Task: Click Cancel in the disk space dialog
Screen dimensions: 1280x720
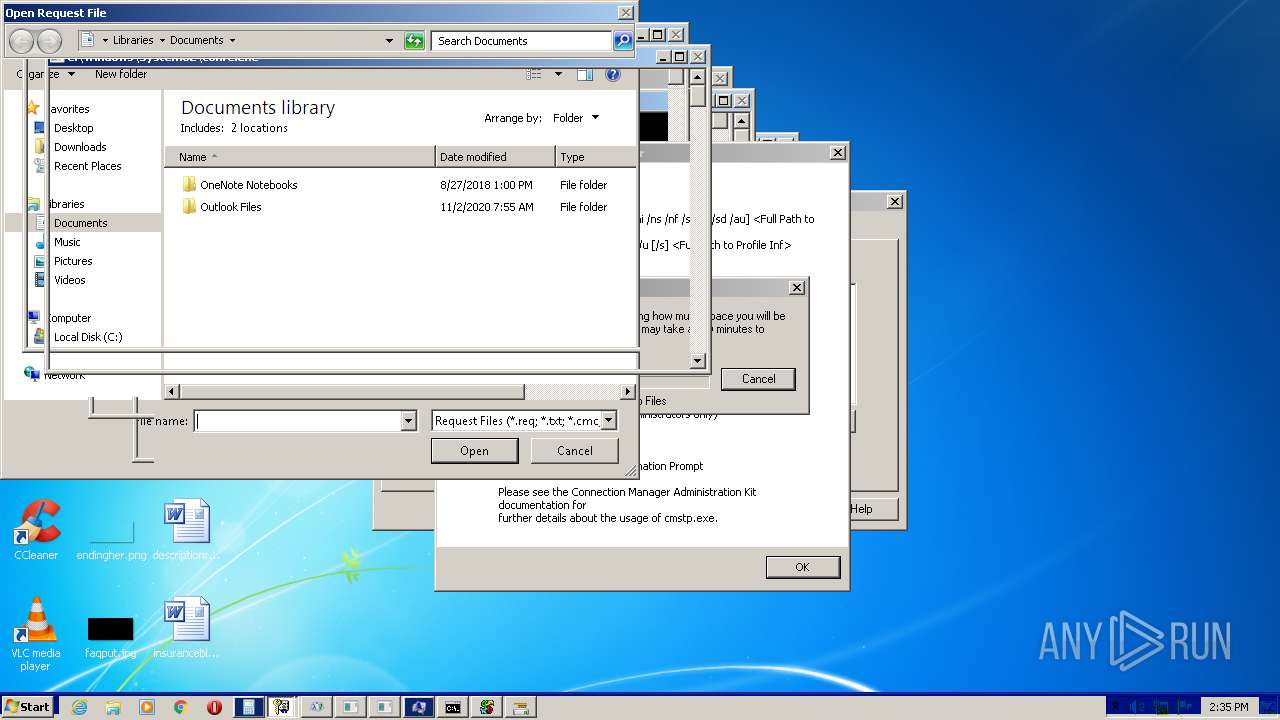Action: coord(758,379)
